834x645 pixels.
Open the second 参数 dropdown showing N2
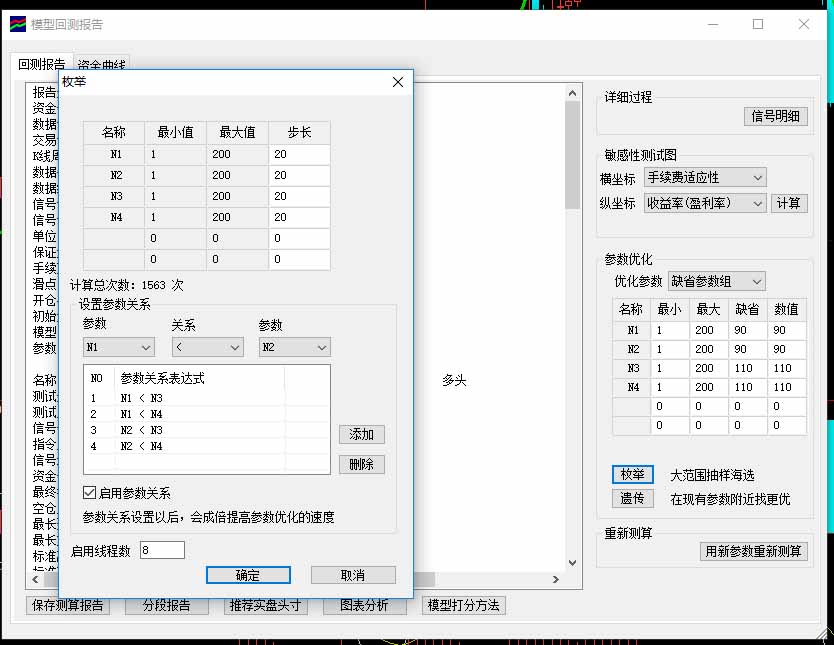tap(294, 347)
